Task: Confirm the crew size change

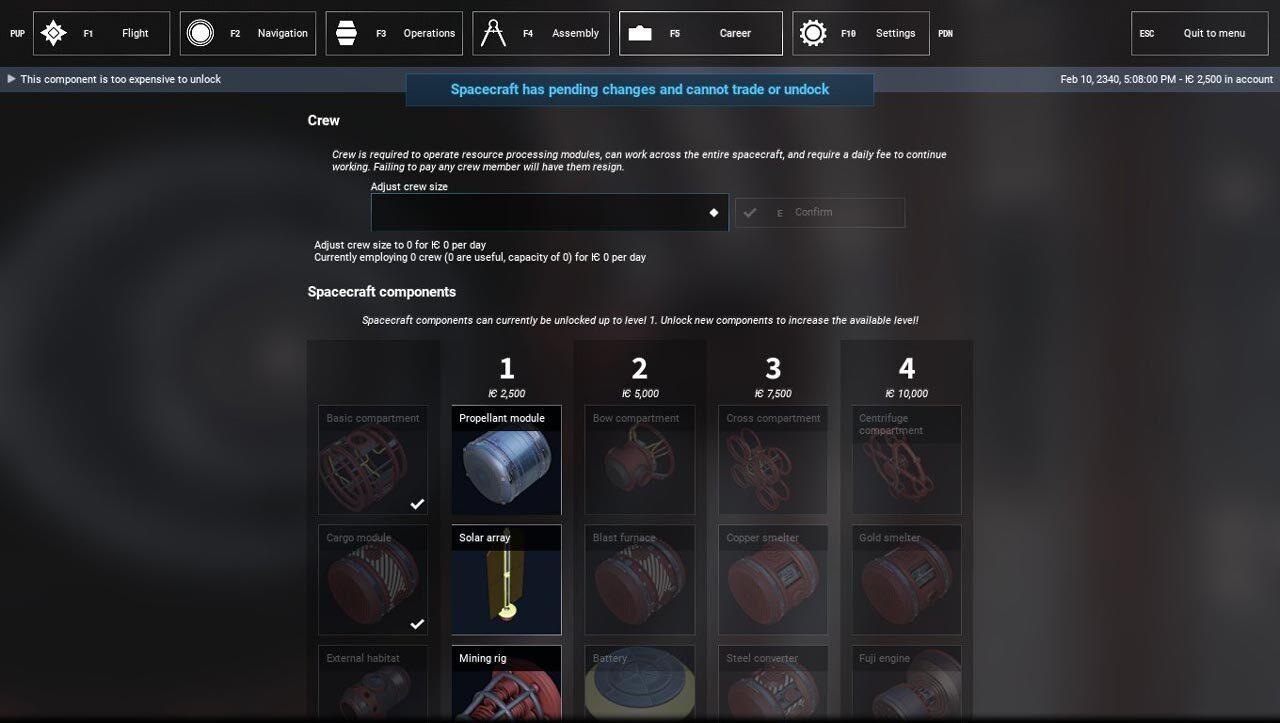Action: pos(820,212)
